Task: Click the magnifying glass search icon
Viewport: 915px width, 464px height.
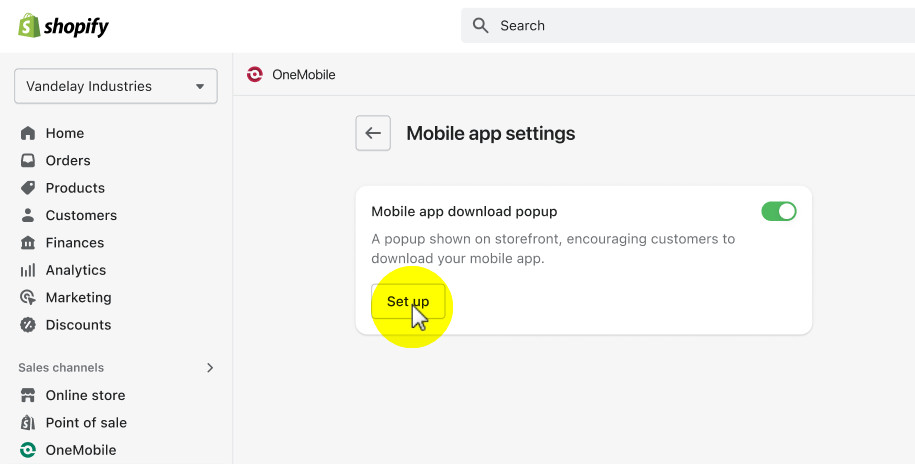Action: (480, 26)
